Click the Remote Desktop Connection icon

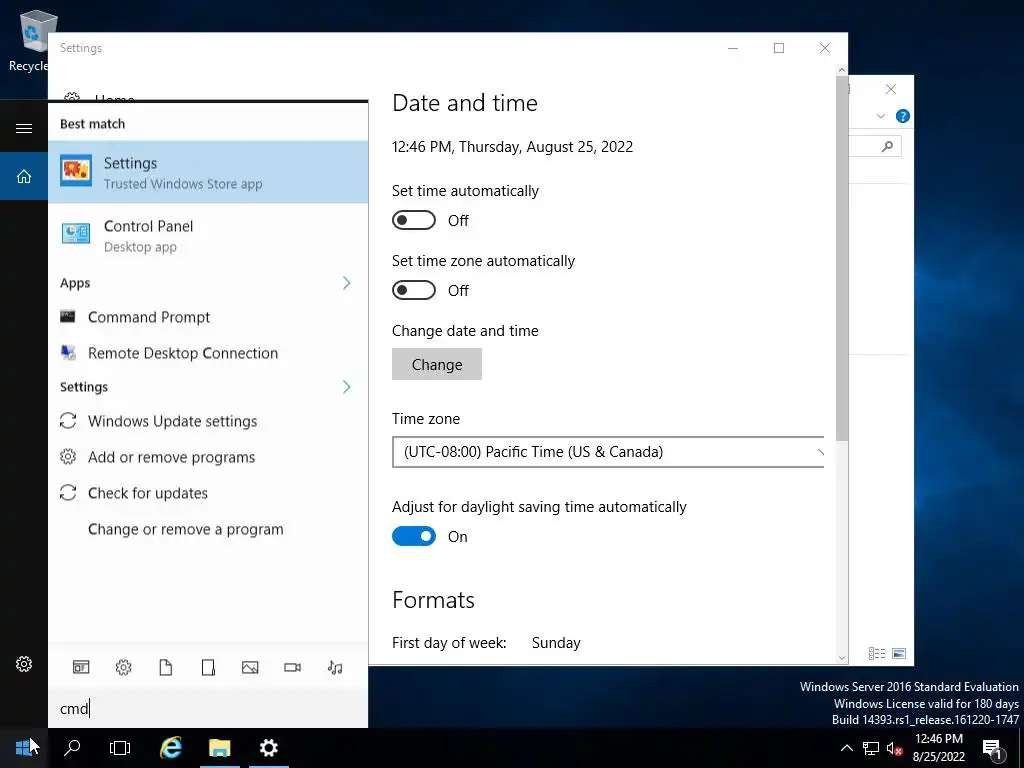coord(68,353)
